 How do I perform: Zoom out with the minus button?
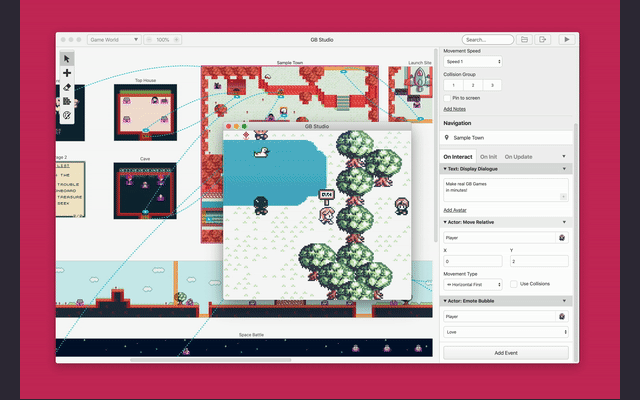click(149, 40)
